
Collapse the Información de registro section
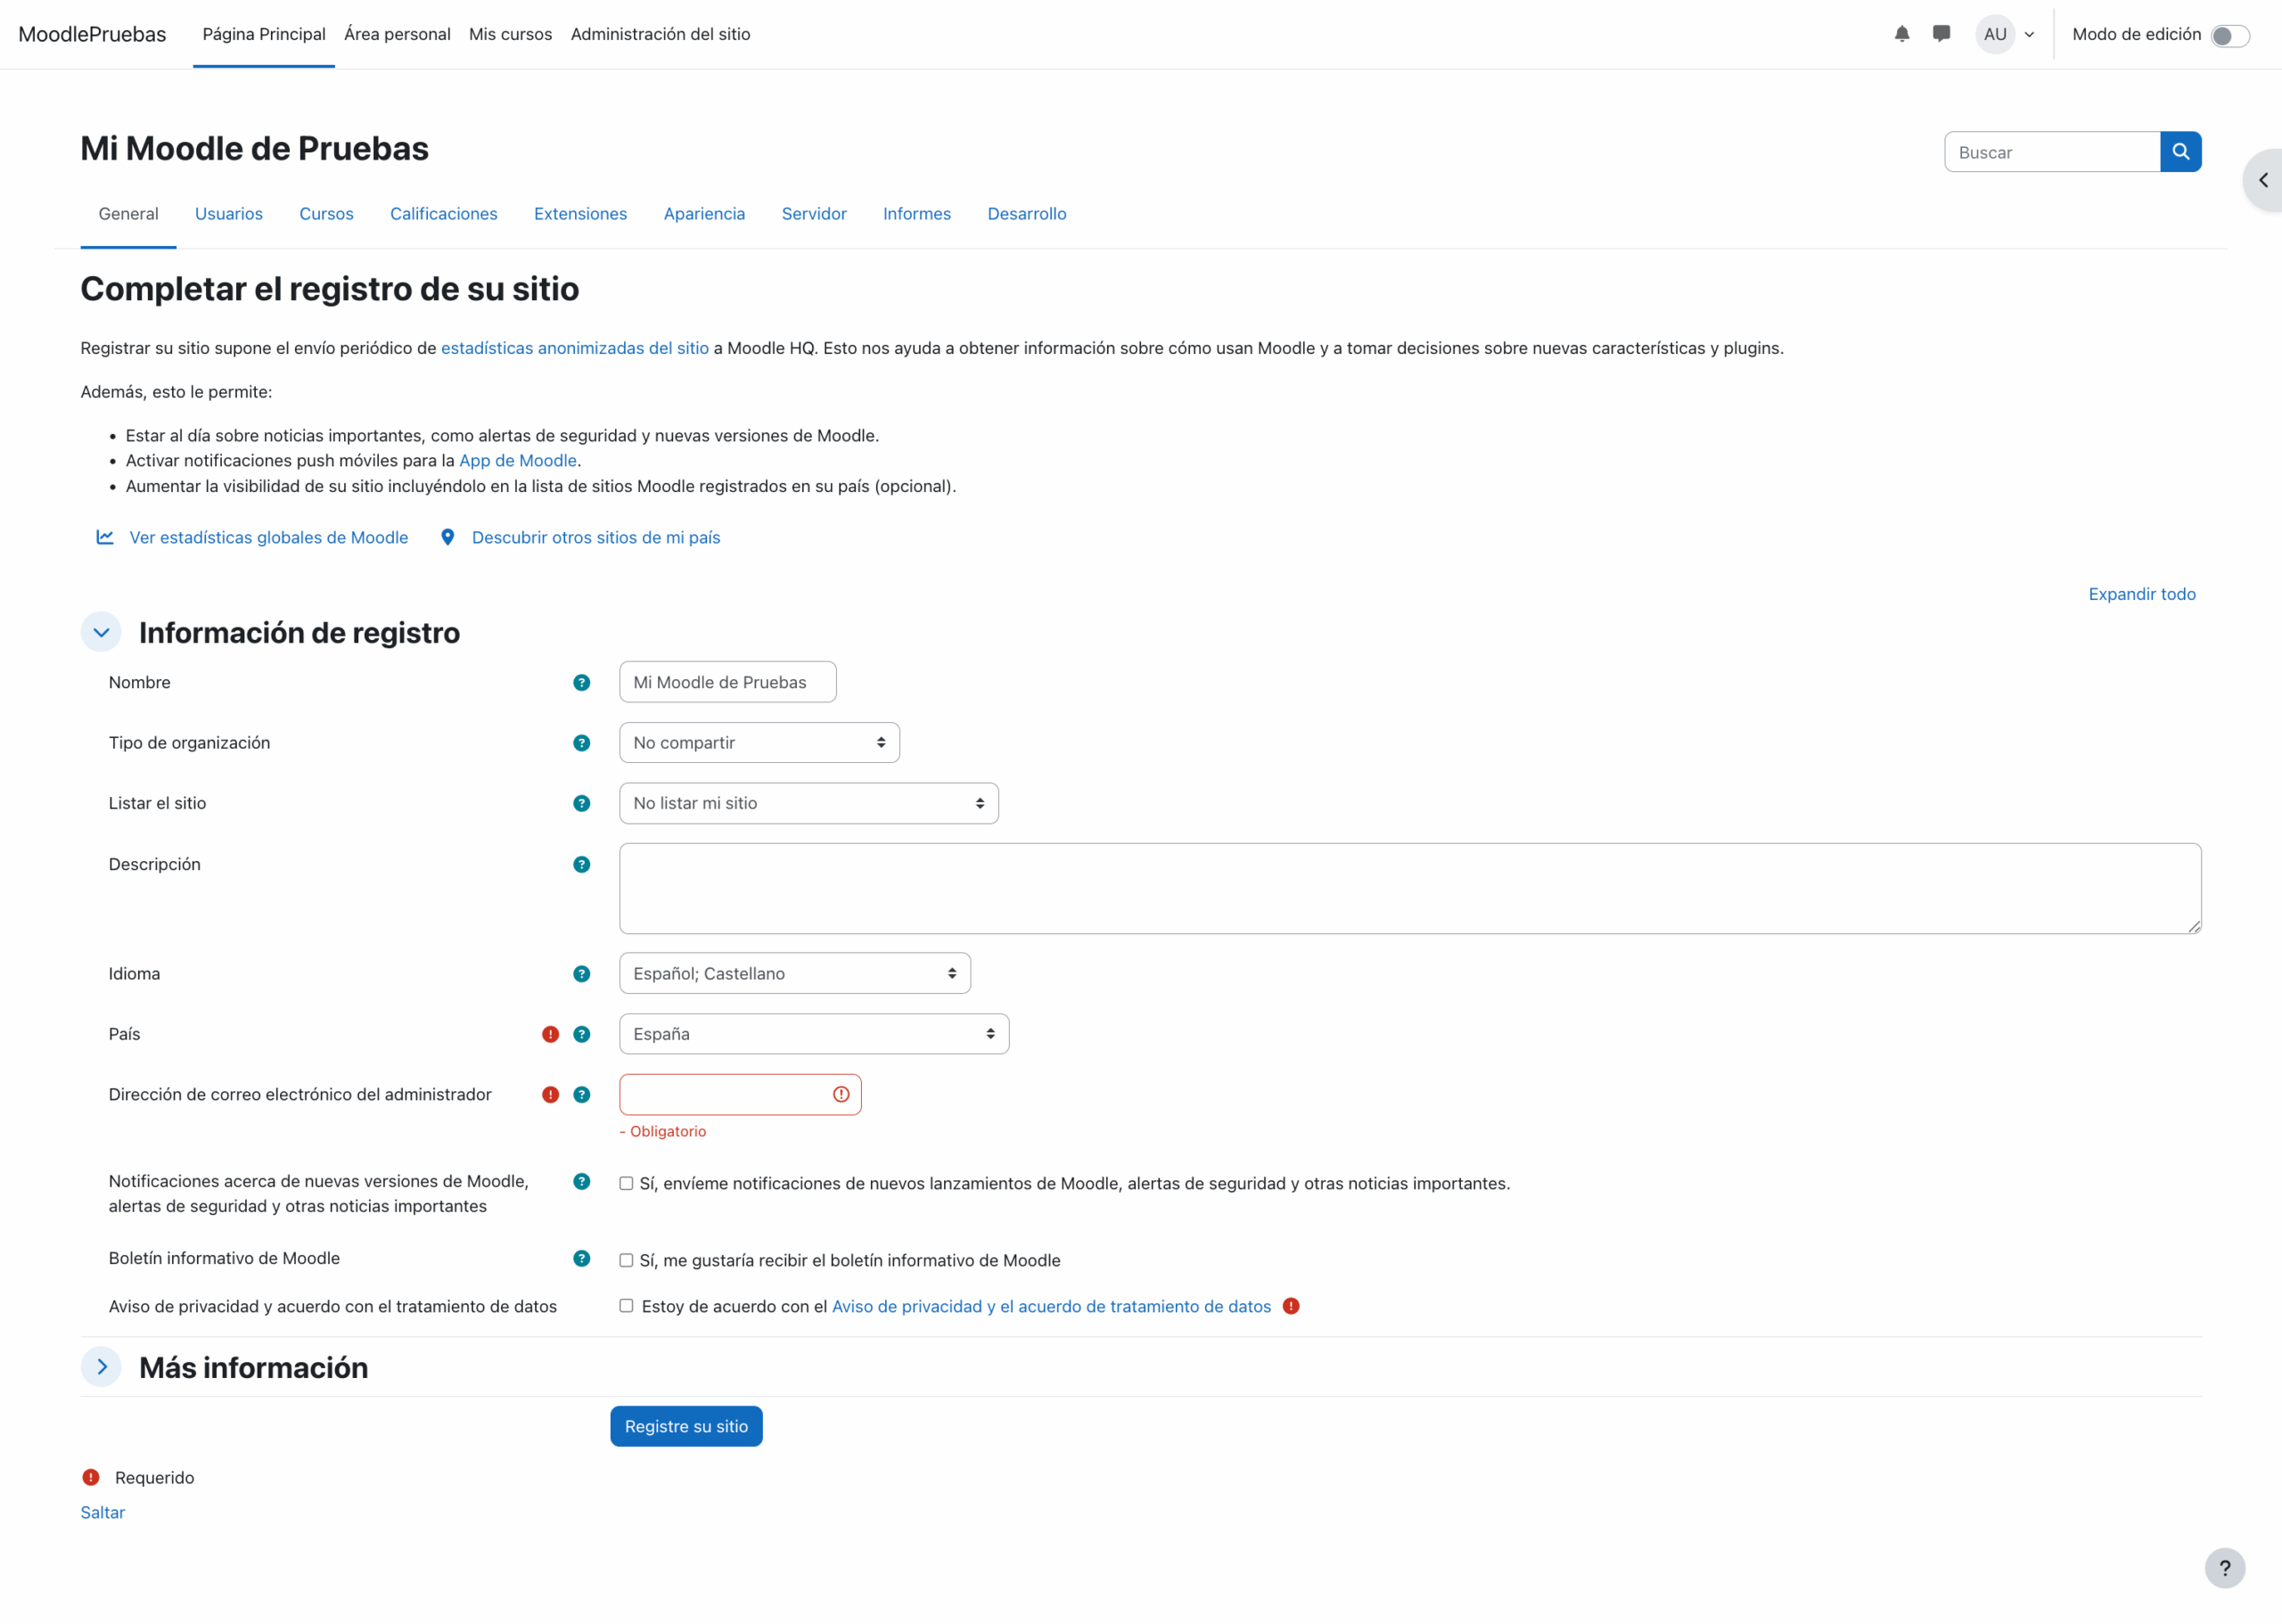click(x=101, y=632)
